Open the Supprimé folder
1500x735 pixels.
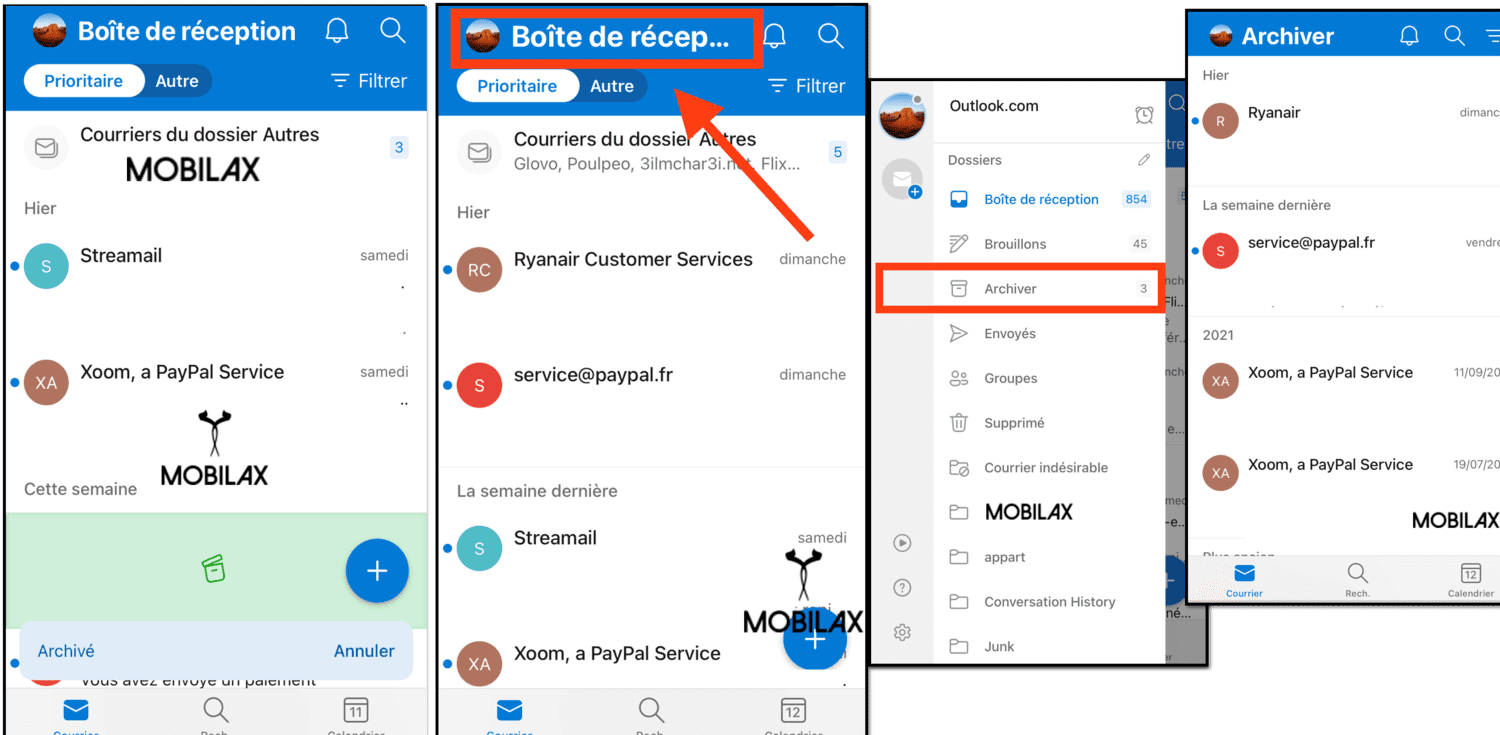(1050, 423)
